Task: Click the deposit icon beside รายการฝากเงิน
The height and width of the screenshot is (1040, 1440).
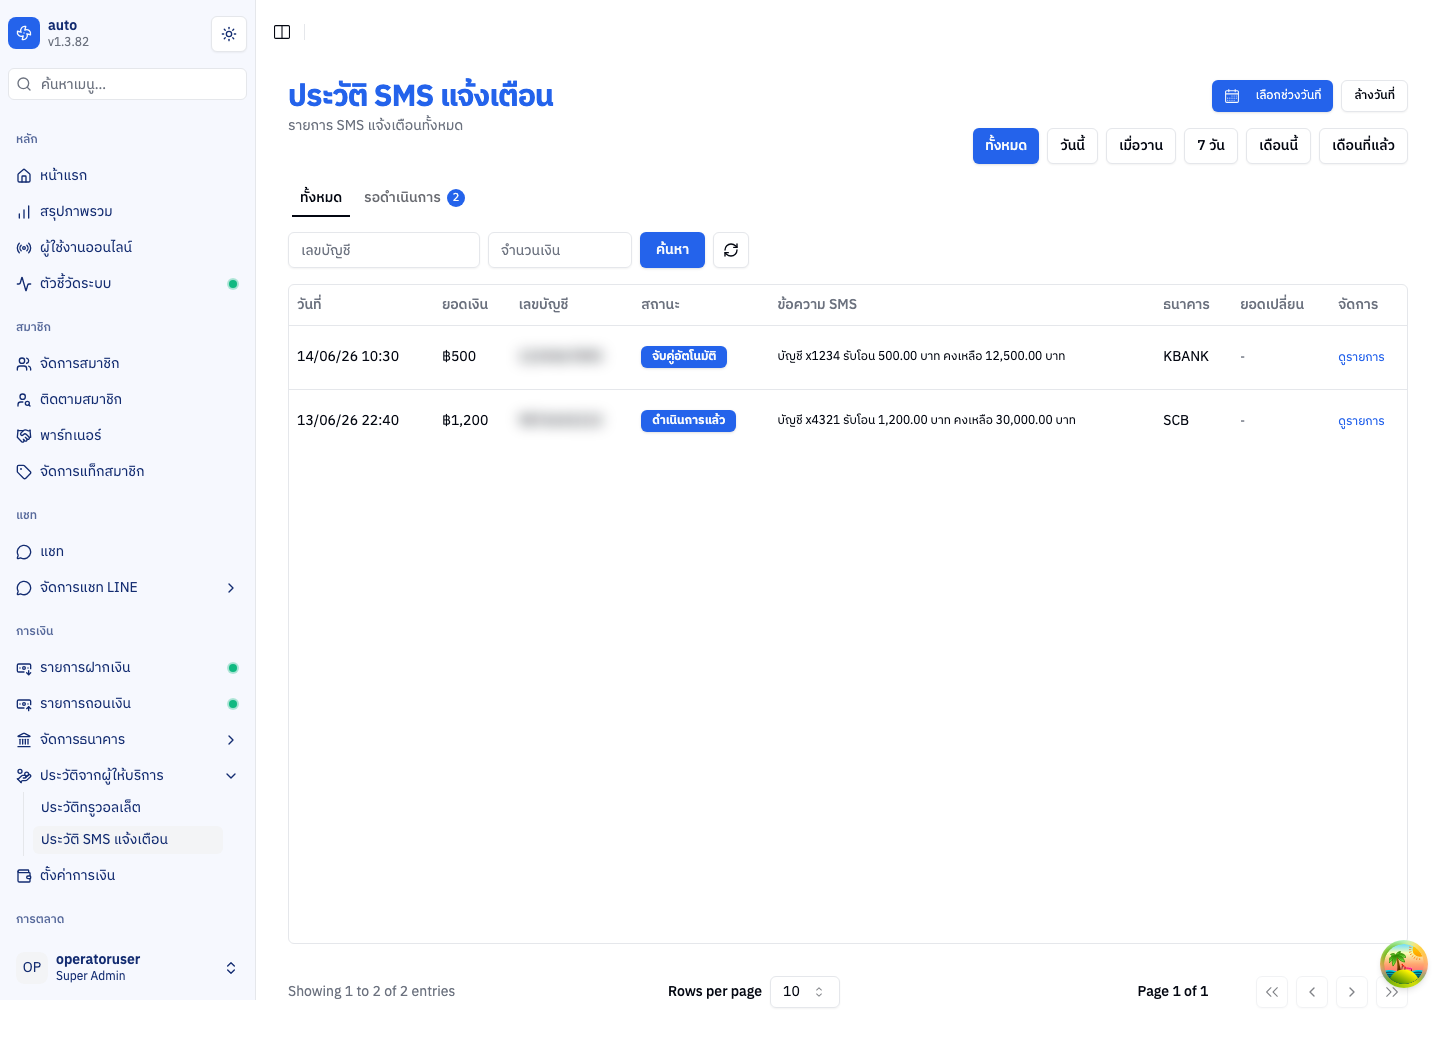Action: click(24, 668)
